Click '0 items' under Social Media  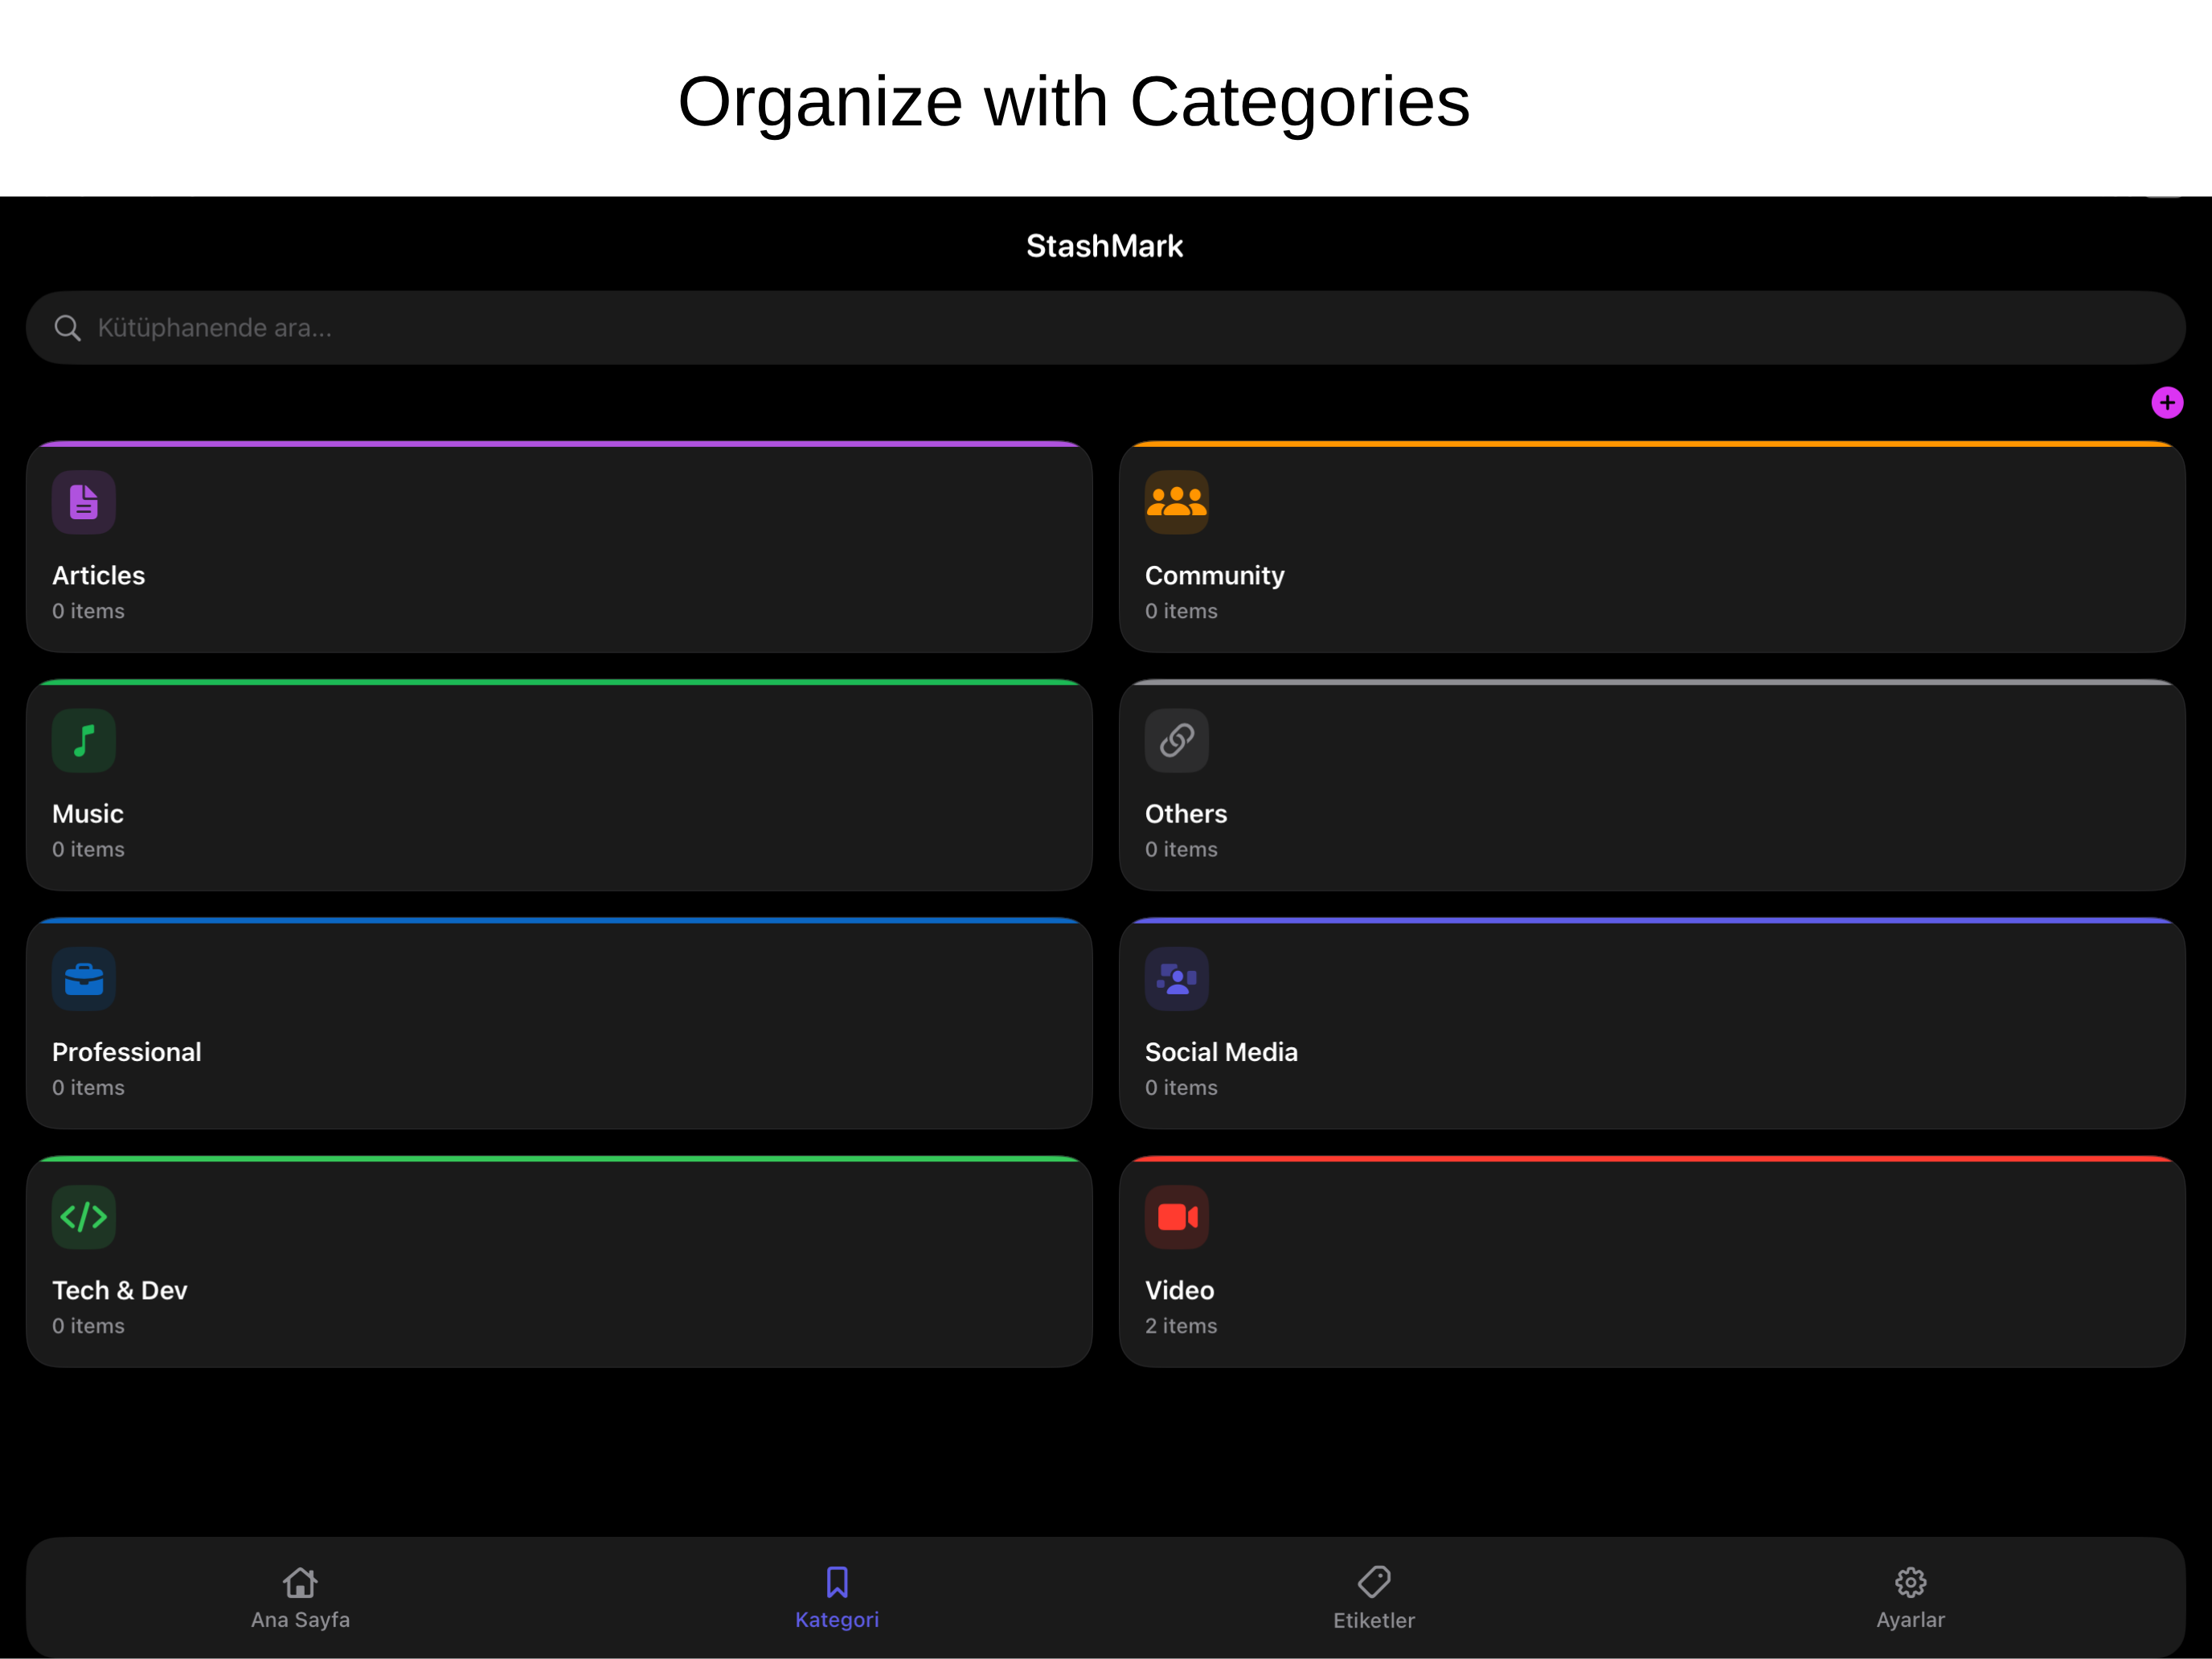(x=1181, y=1087)
